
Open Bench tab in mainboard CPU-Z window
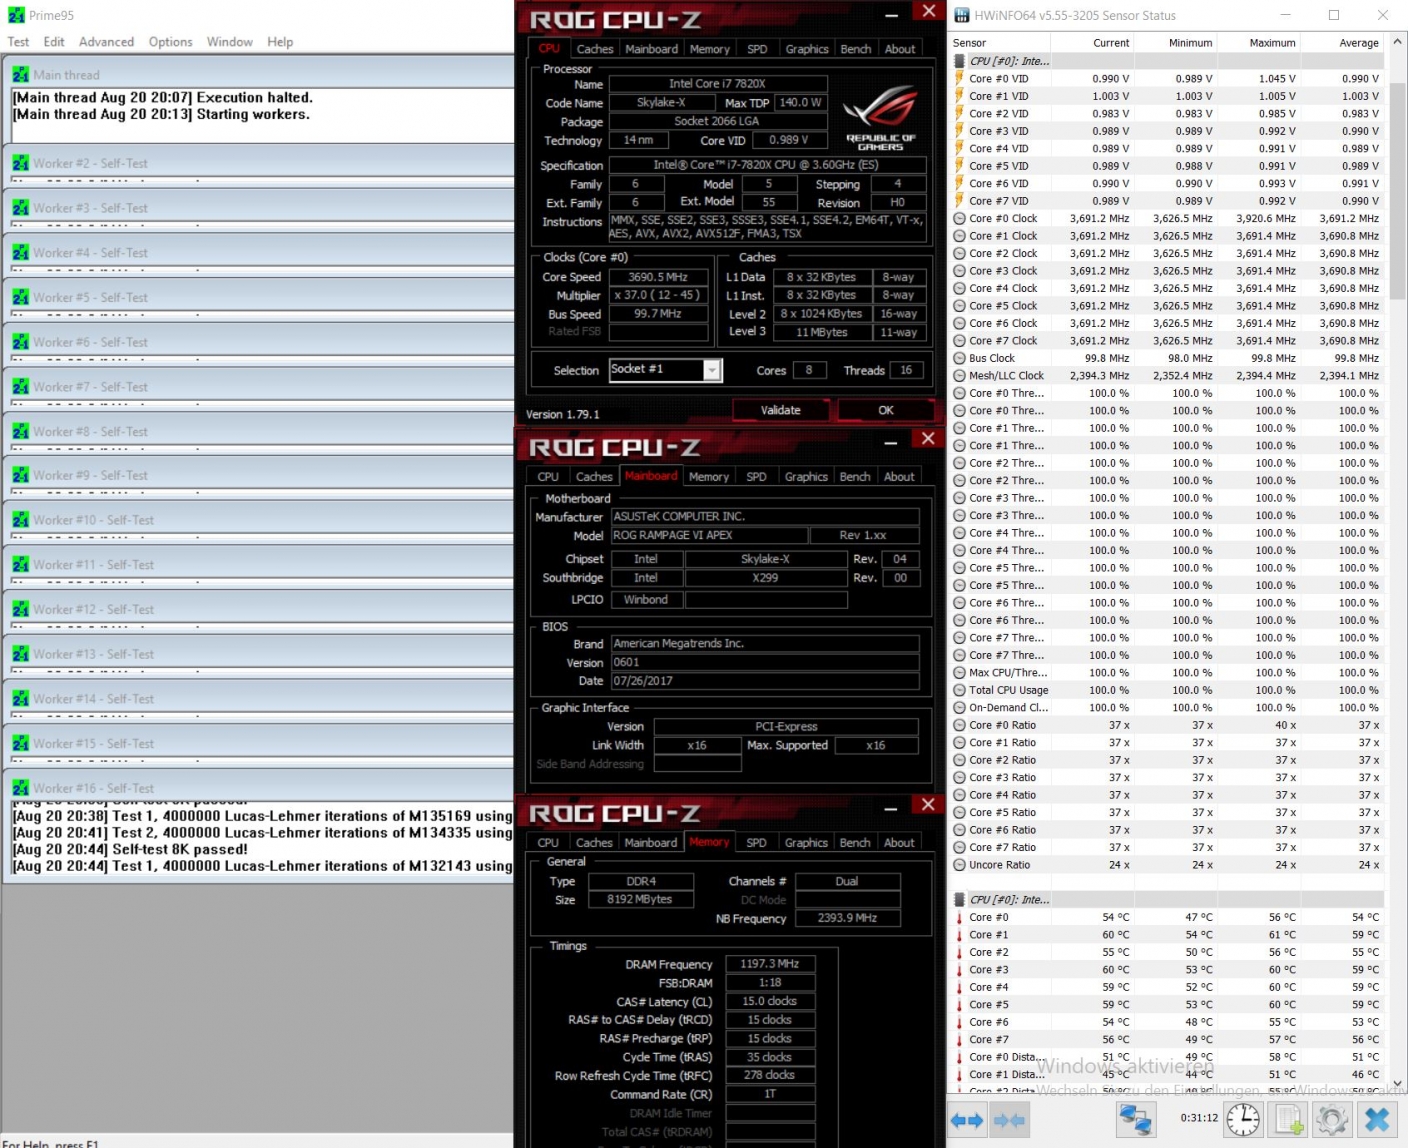[x=854, y=477]
